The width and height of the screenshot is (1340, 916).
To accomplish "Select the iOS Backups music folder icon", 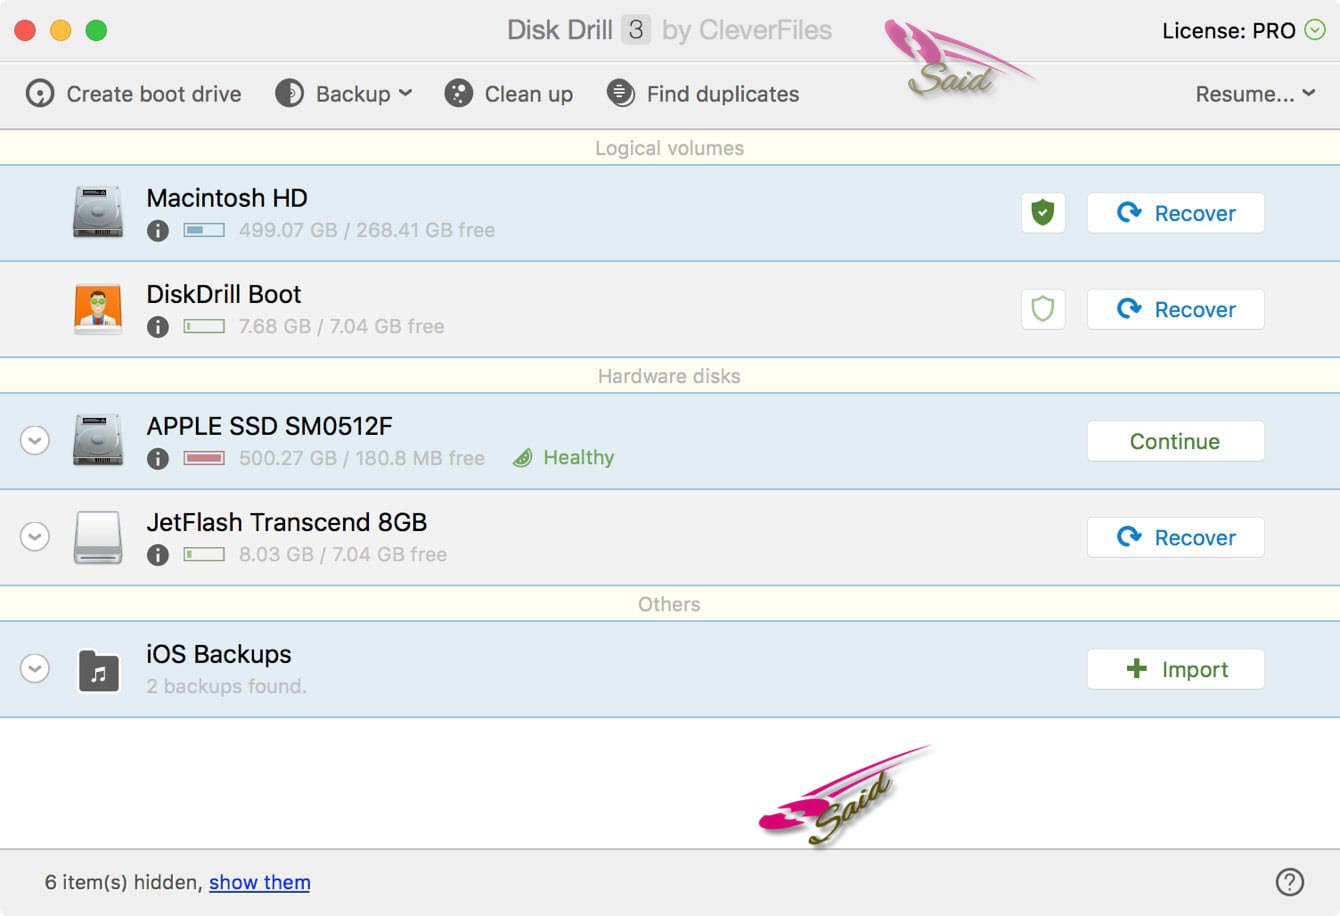I will pos(99,672).
